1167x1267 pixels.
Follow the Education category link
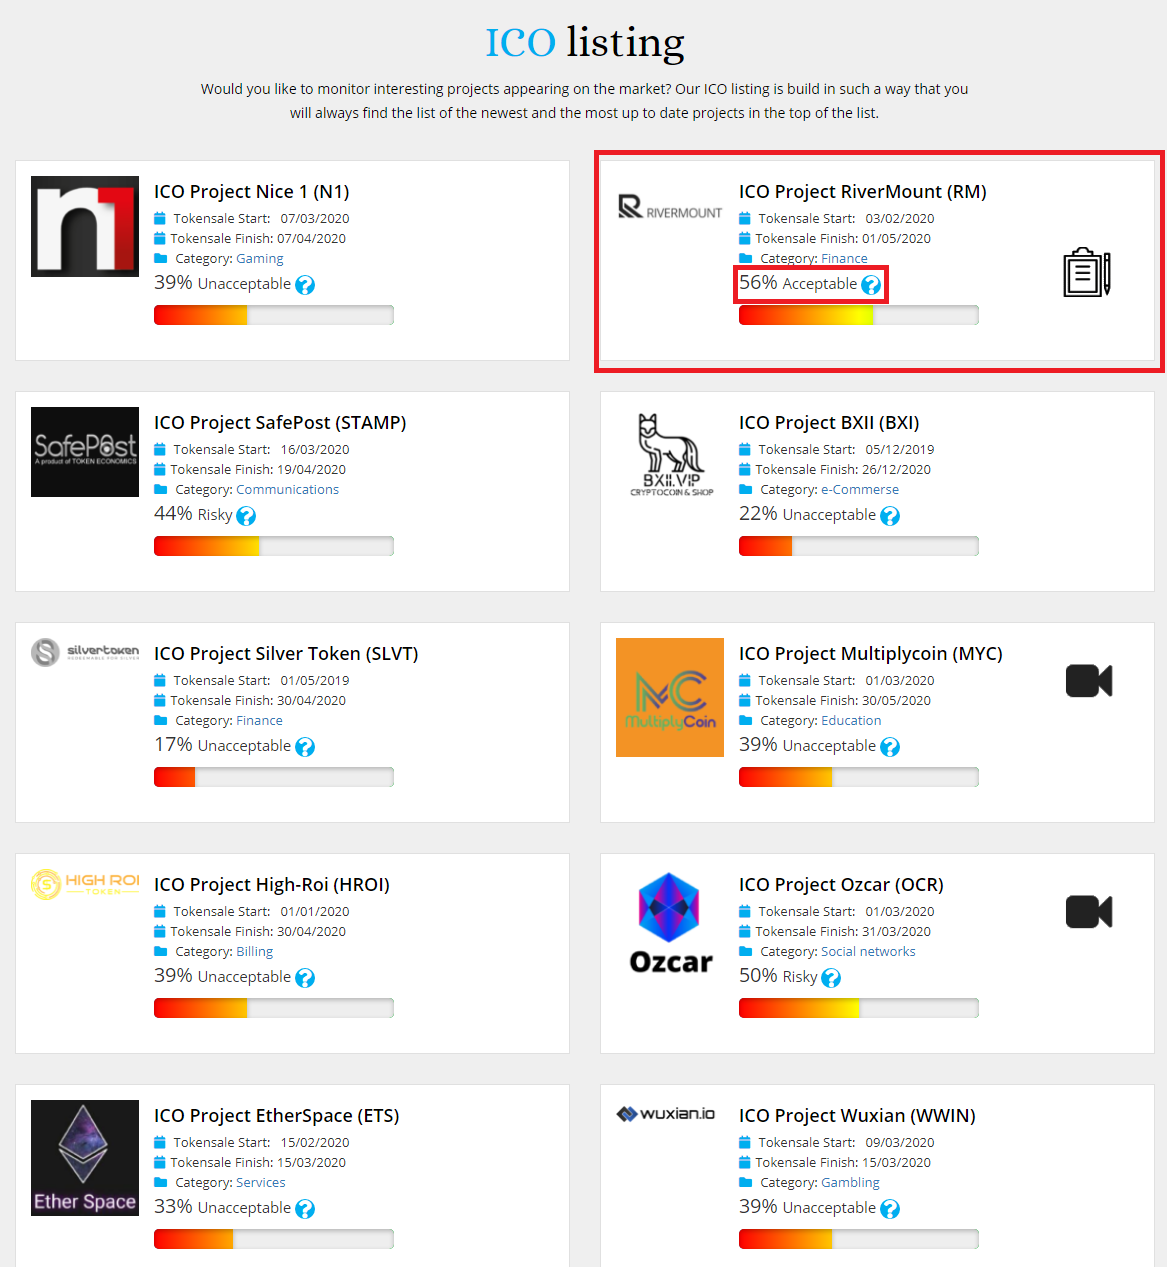coord(851,720)
